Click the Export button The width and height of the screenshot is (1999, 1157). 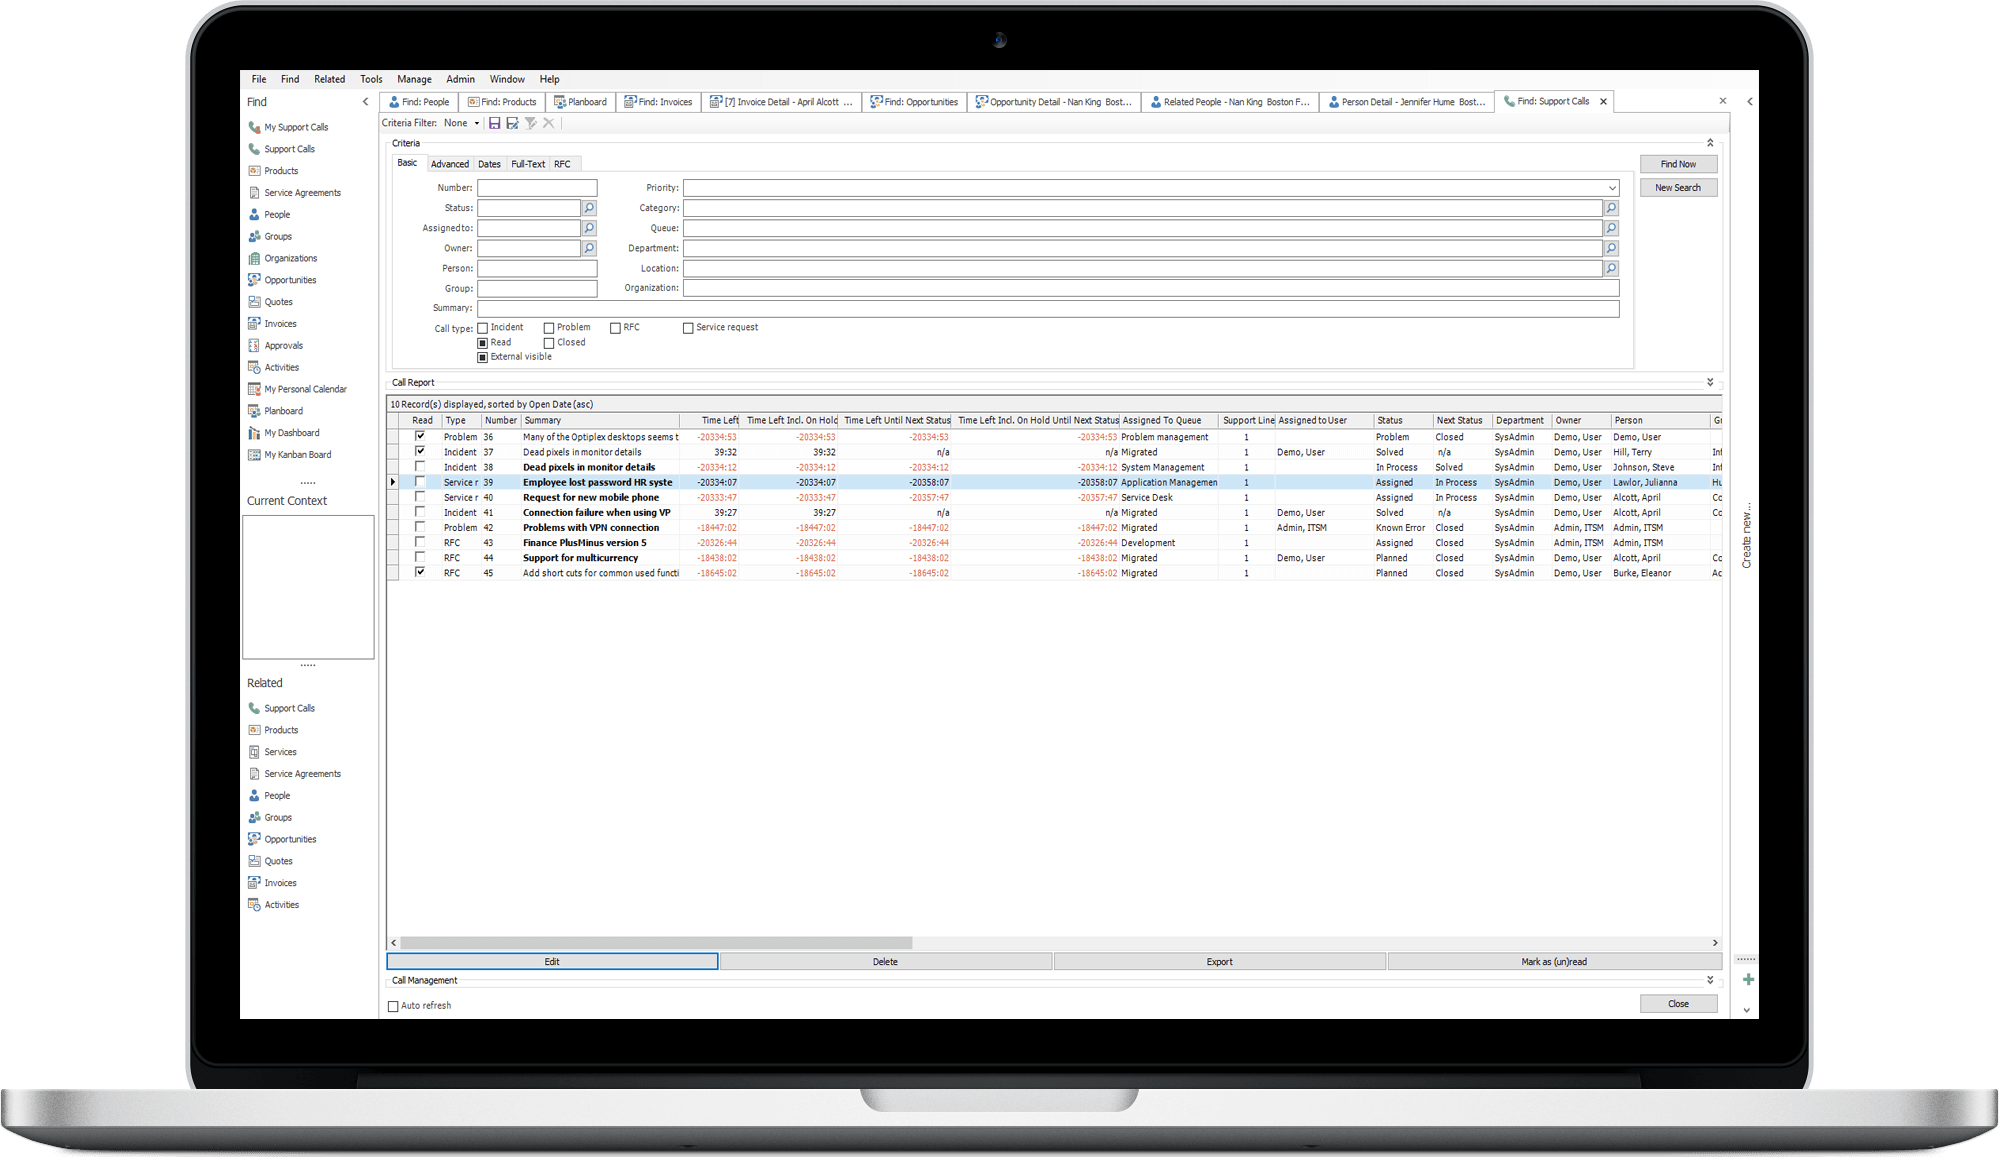point(1219,962)
